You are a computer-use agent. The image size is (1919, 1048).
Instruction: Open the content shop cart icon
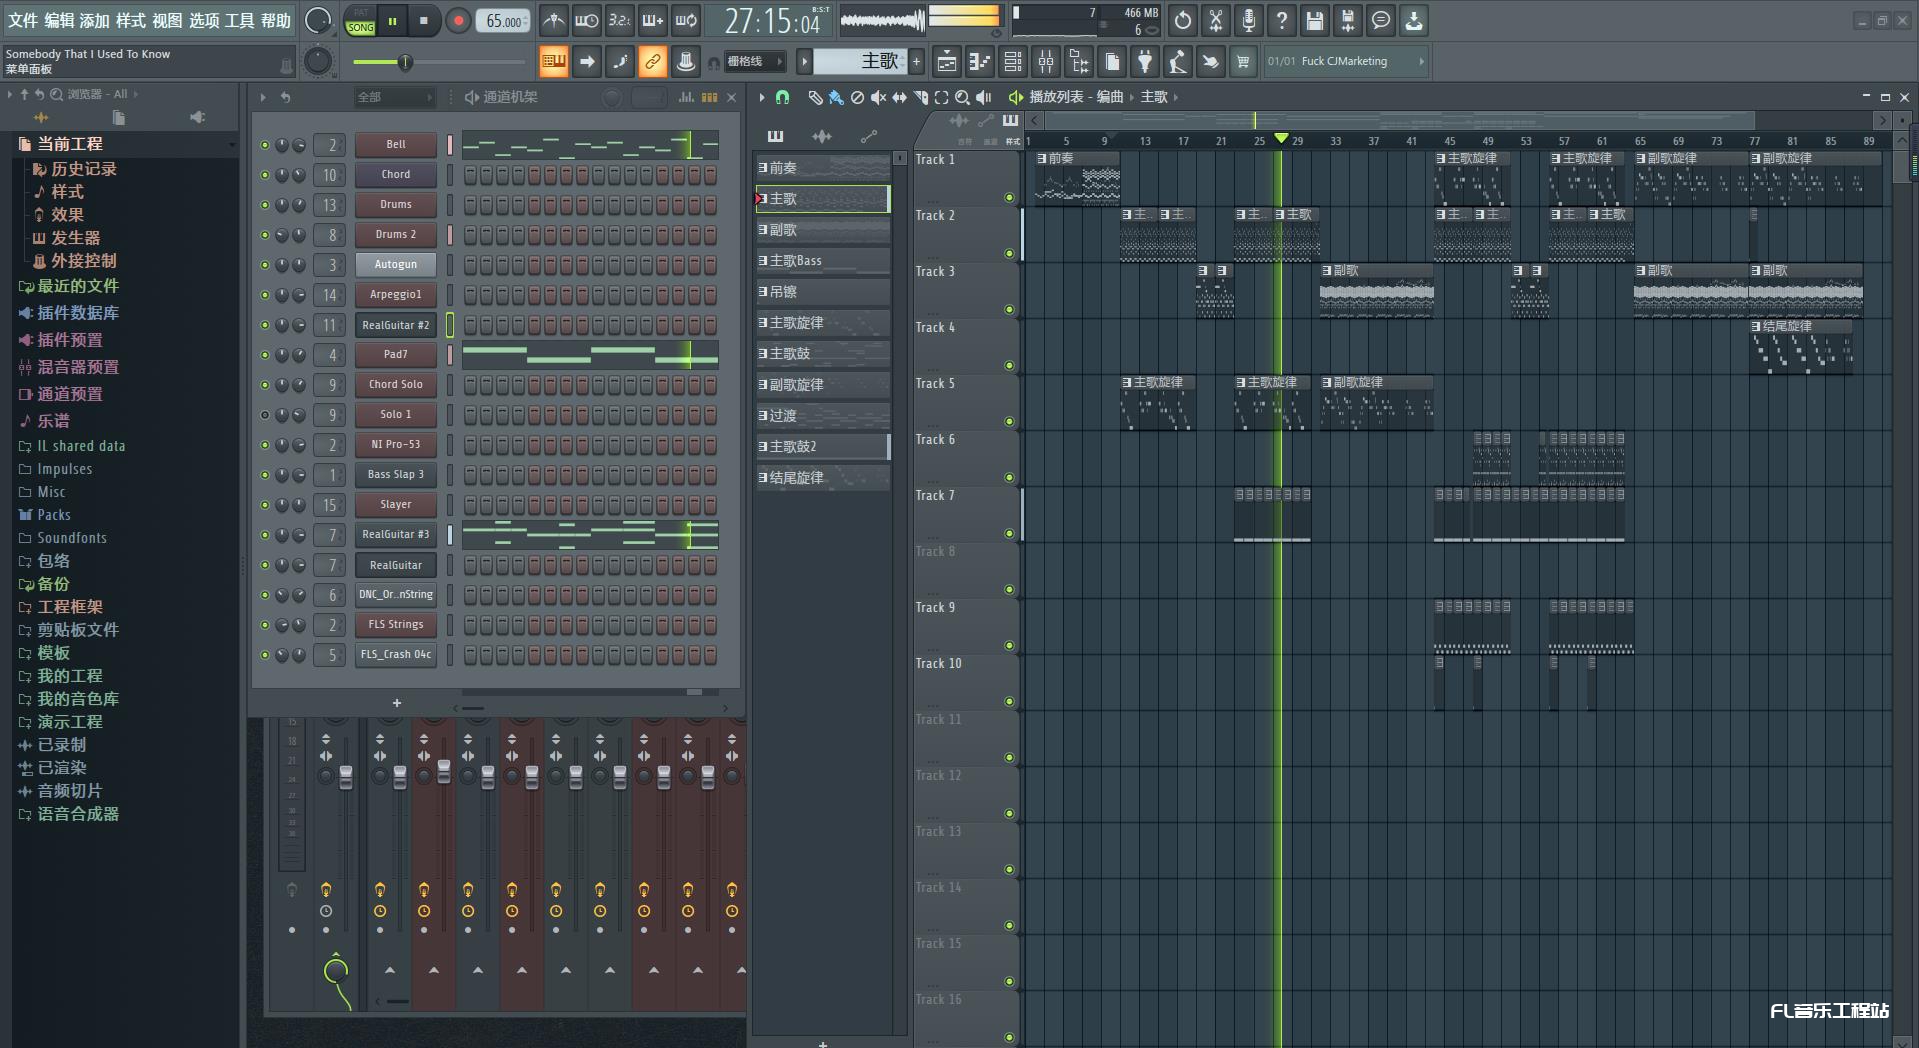[x=1243, y=62]
